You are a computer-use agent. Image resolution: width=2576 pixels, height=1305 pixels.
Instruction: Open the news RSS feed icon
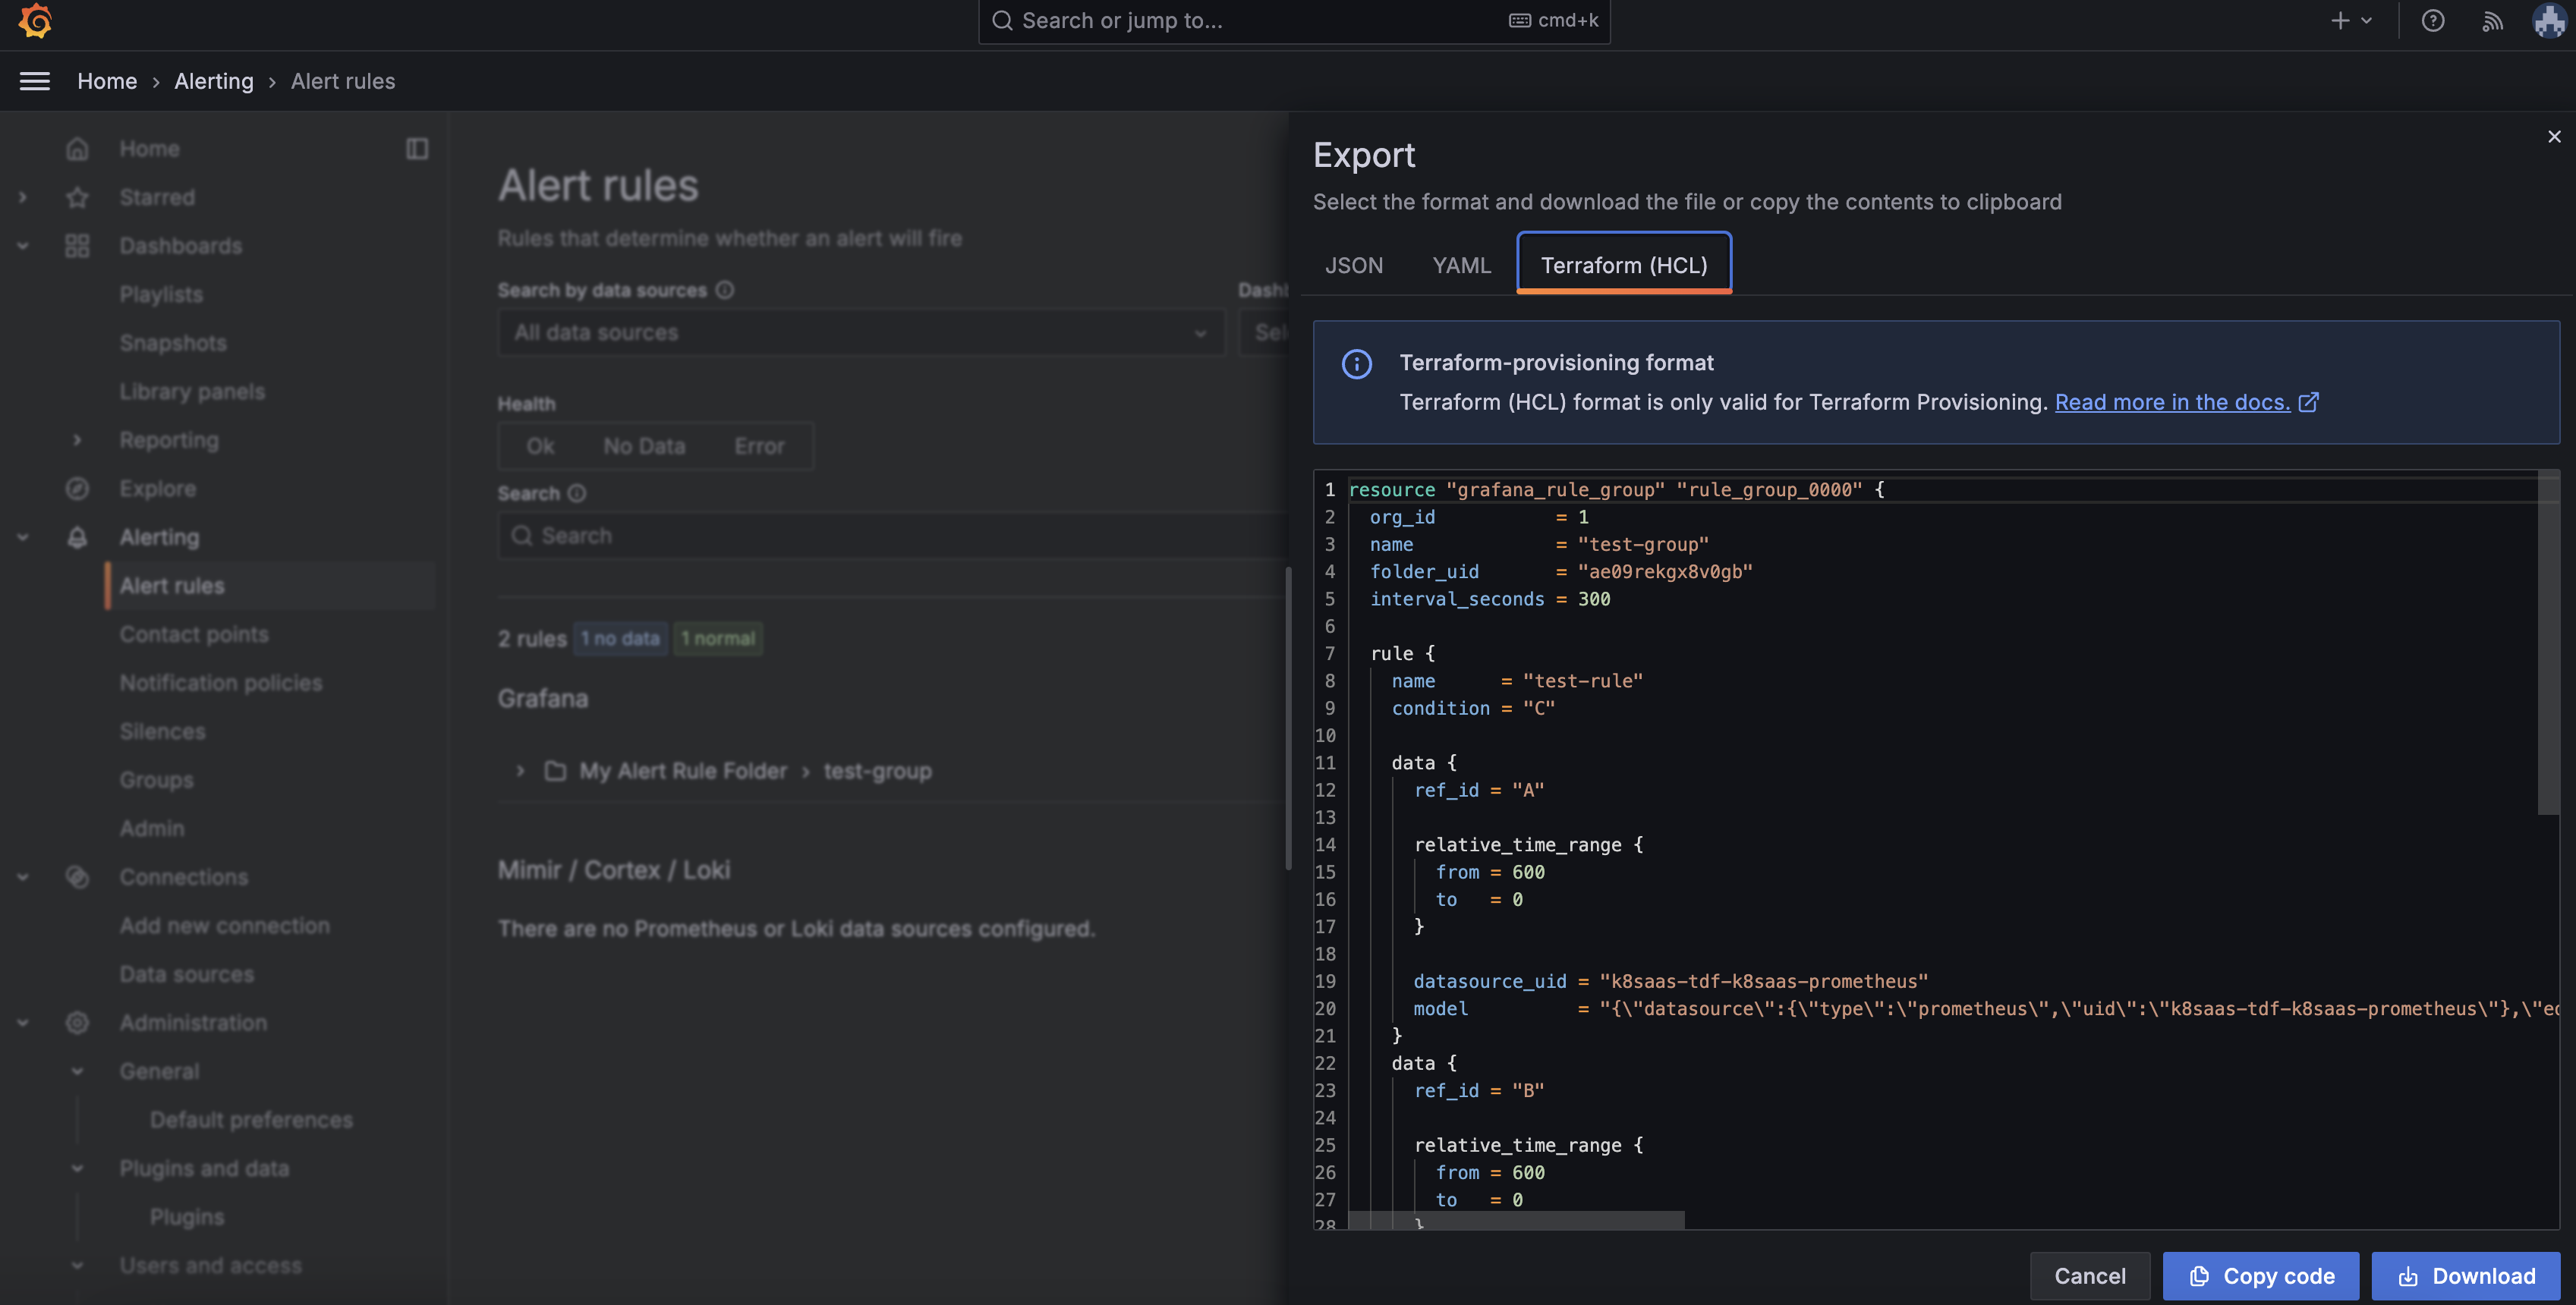point(2492,21)
